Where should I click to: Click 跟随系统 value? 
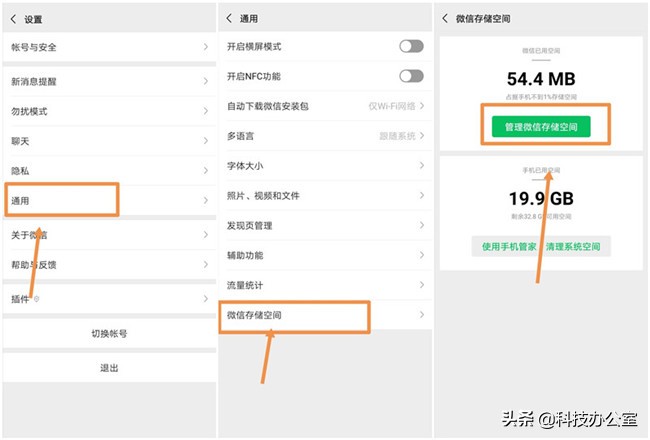397,136
